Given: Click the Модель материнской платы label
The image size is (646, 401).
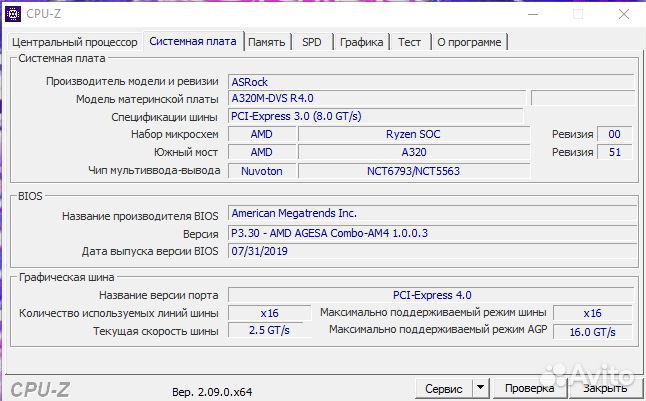Looking at the screenshot, I should pyautogui.click(x=147, y=99).
